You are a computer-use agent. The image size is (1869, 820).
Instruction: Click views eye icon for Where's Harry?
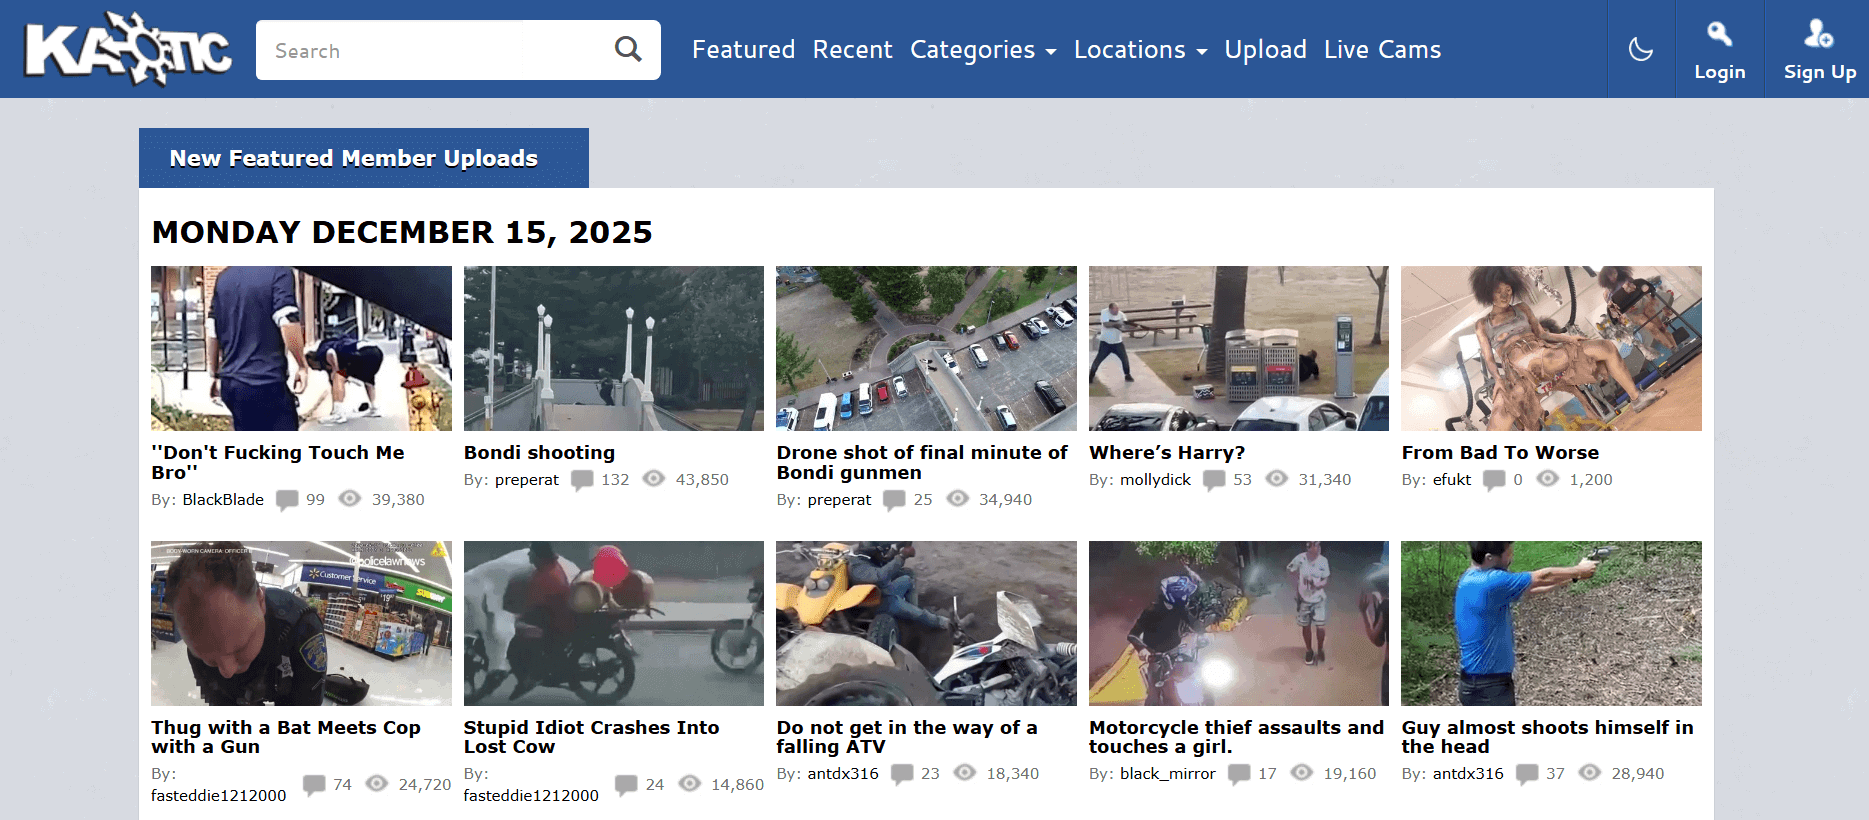pyautogui.click(x=1277, y=479)
